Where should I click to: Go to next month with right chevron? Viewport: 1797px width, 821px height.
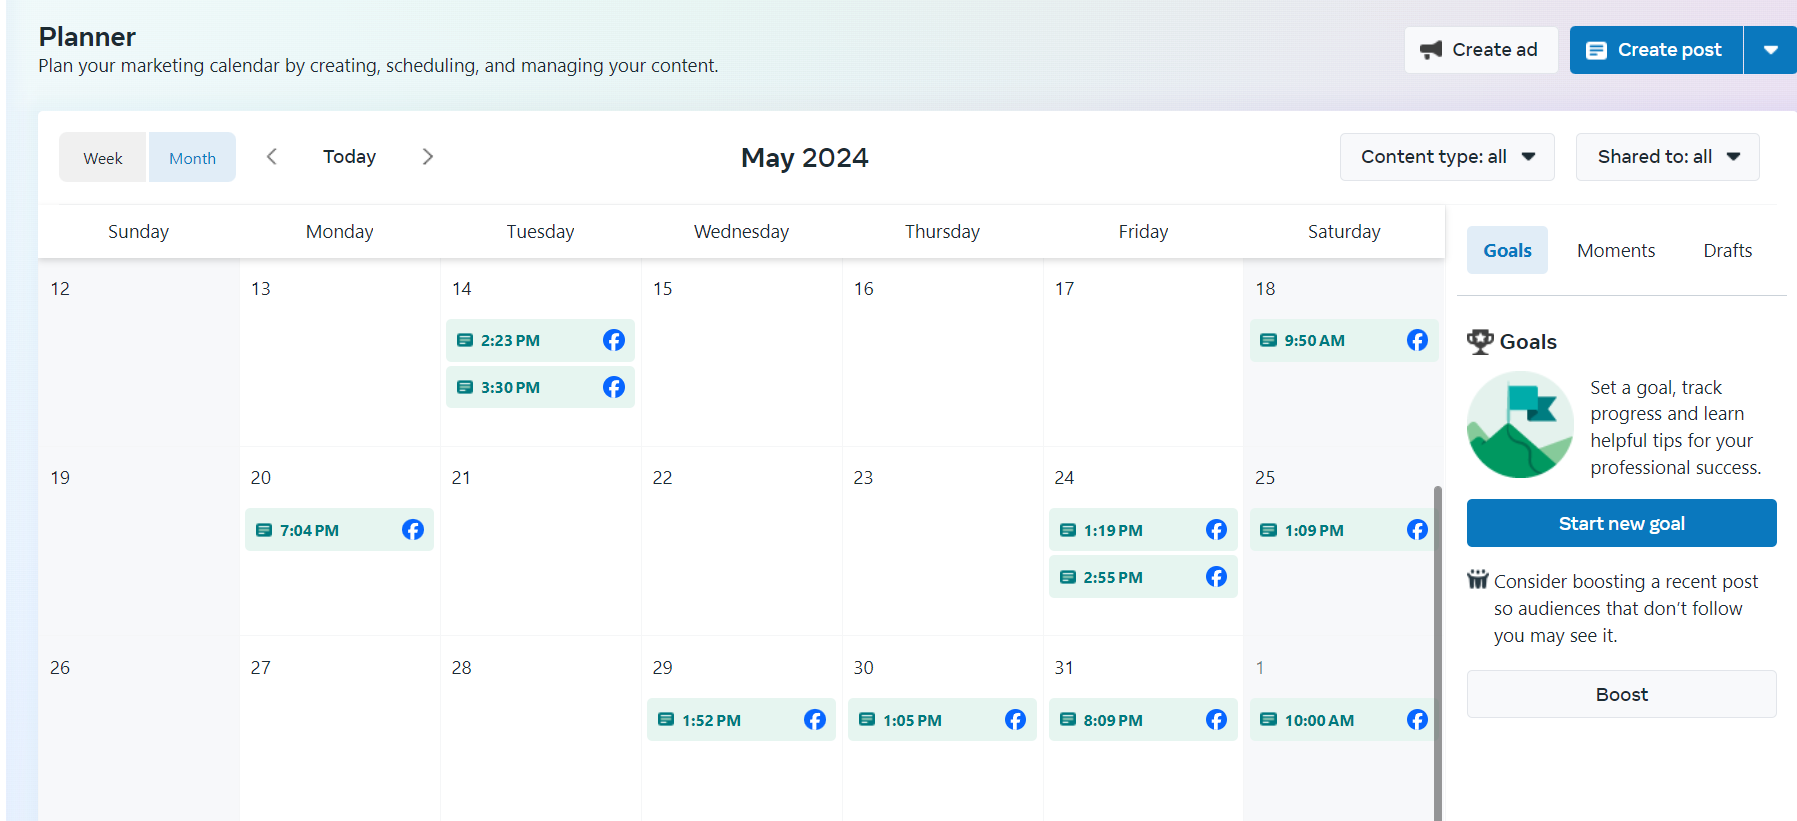coord(428,157)
